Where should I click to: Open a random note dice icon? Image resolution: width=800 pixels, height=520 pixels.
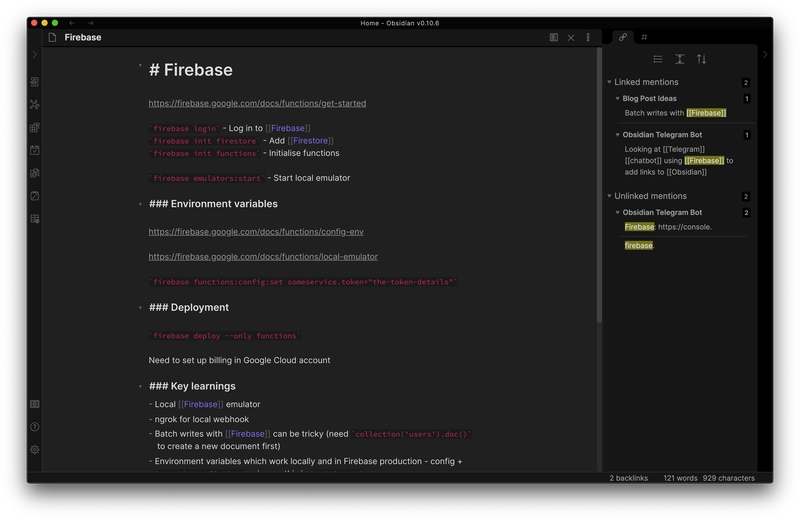35,196
